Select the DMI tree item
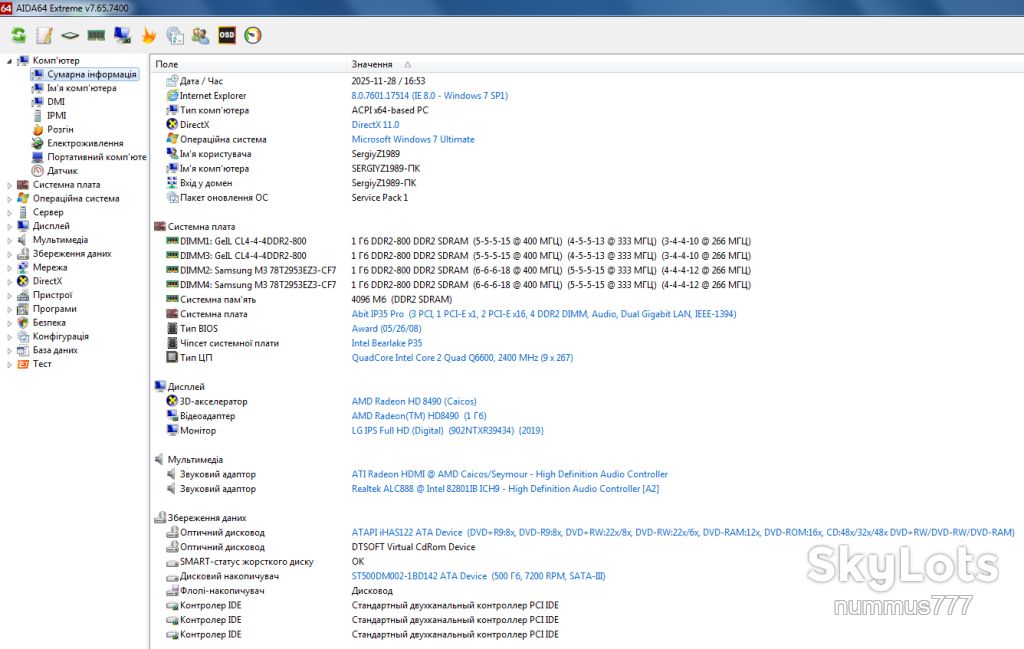Screen dimensions: 1024x649 [x=56, y=102]
